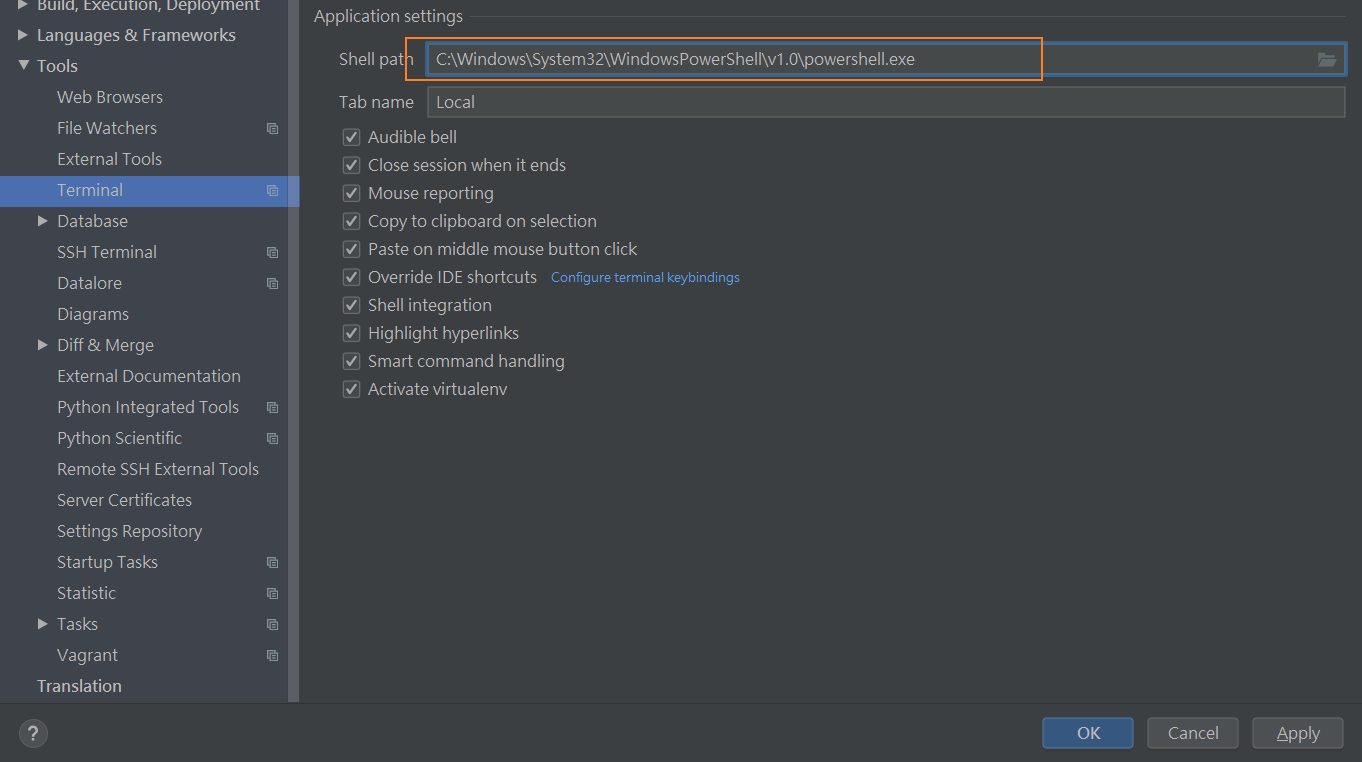Select the Web Browsers settings page

[110, 96]
